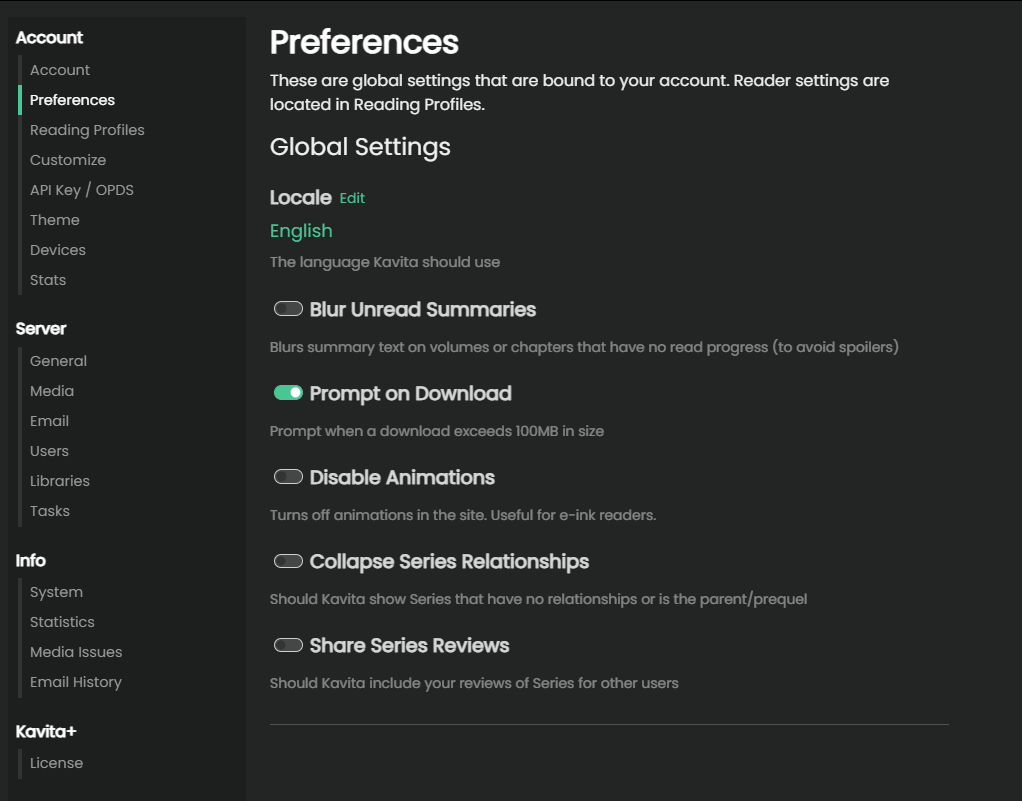Screen dimensions: 1022x801
Task: Select API Key / OPDS in sidebar
Action: click(82, 190)
